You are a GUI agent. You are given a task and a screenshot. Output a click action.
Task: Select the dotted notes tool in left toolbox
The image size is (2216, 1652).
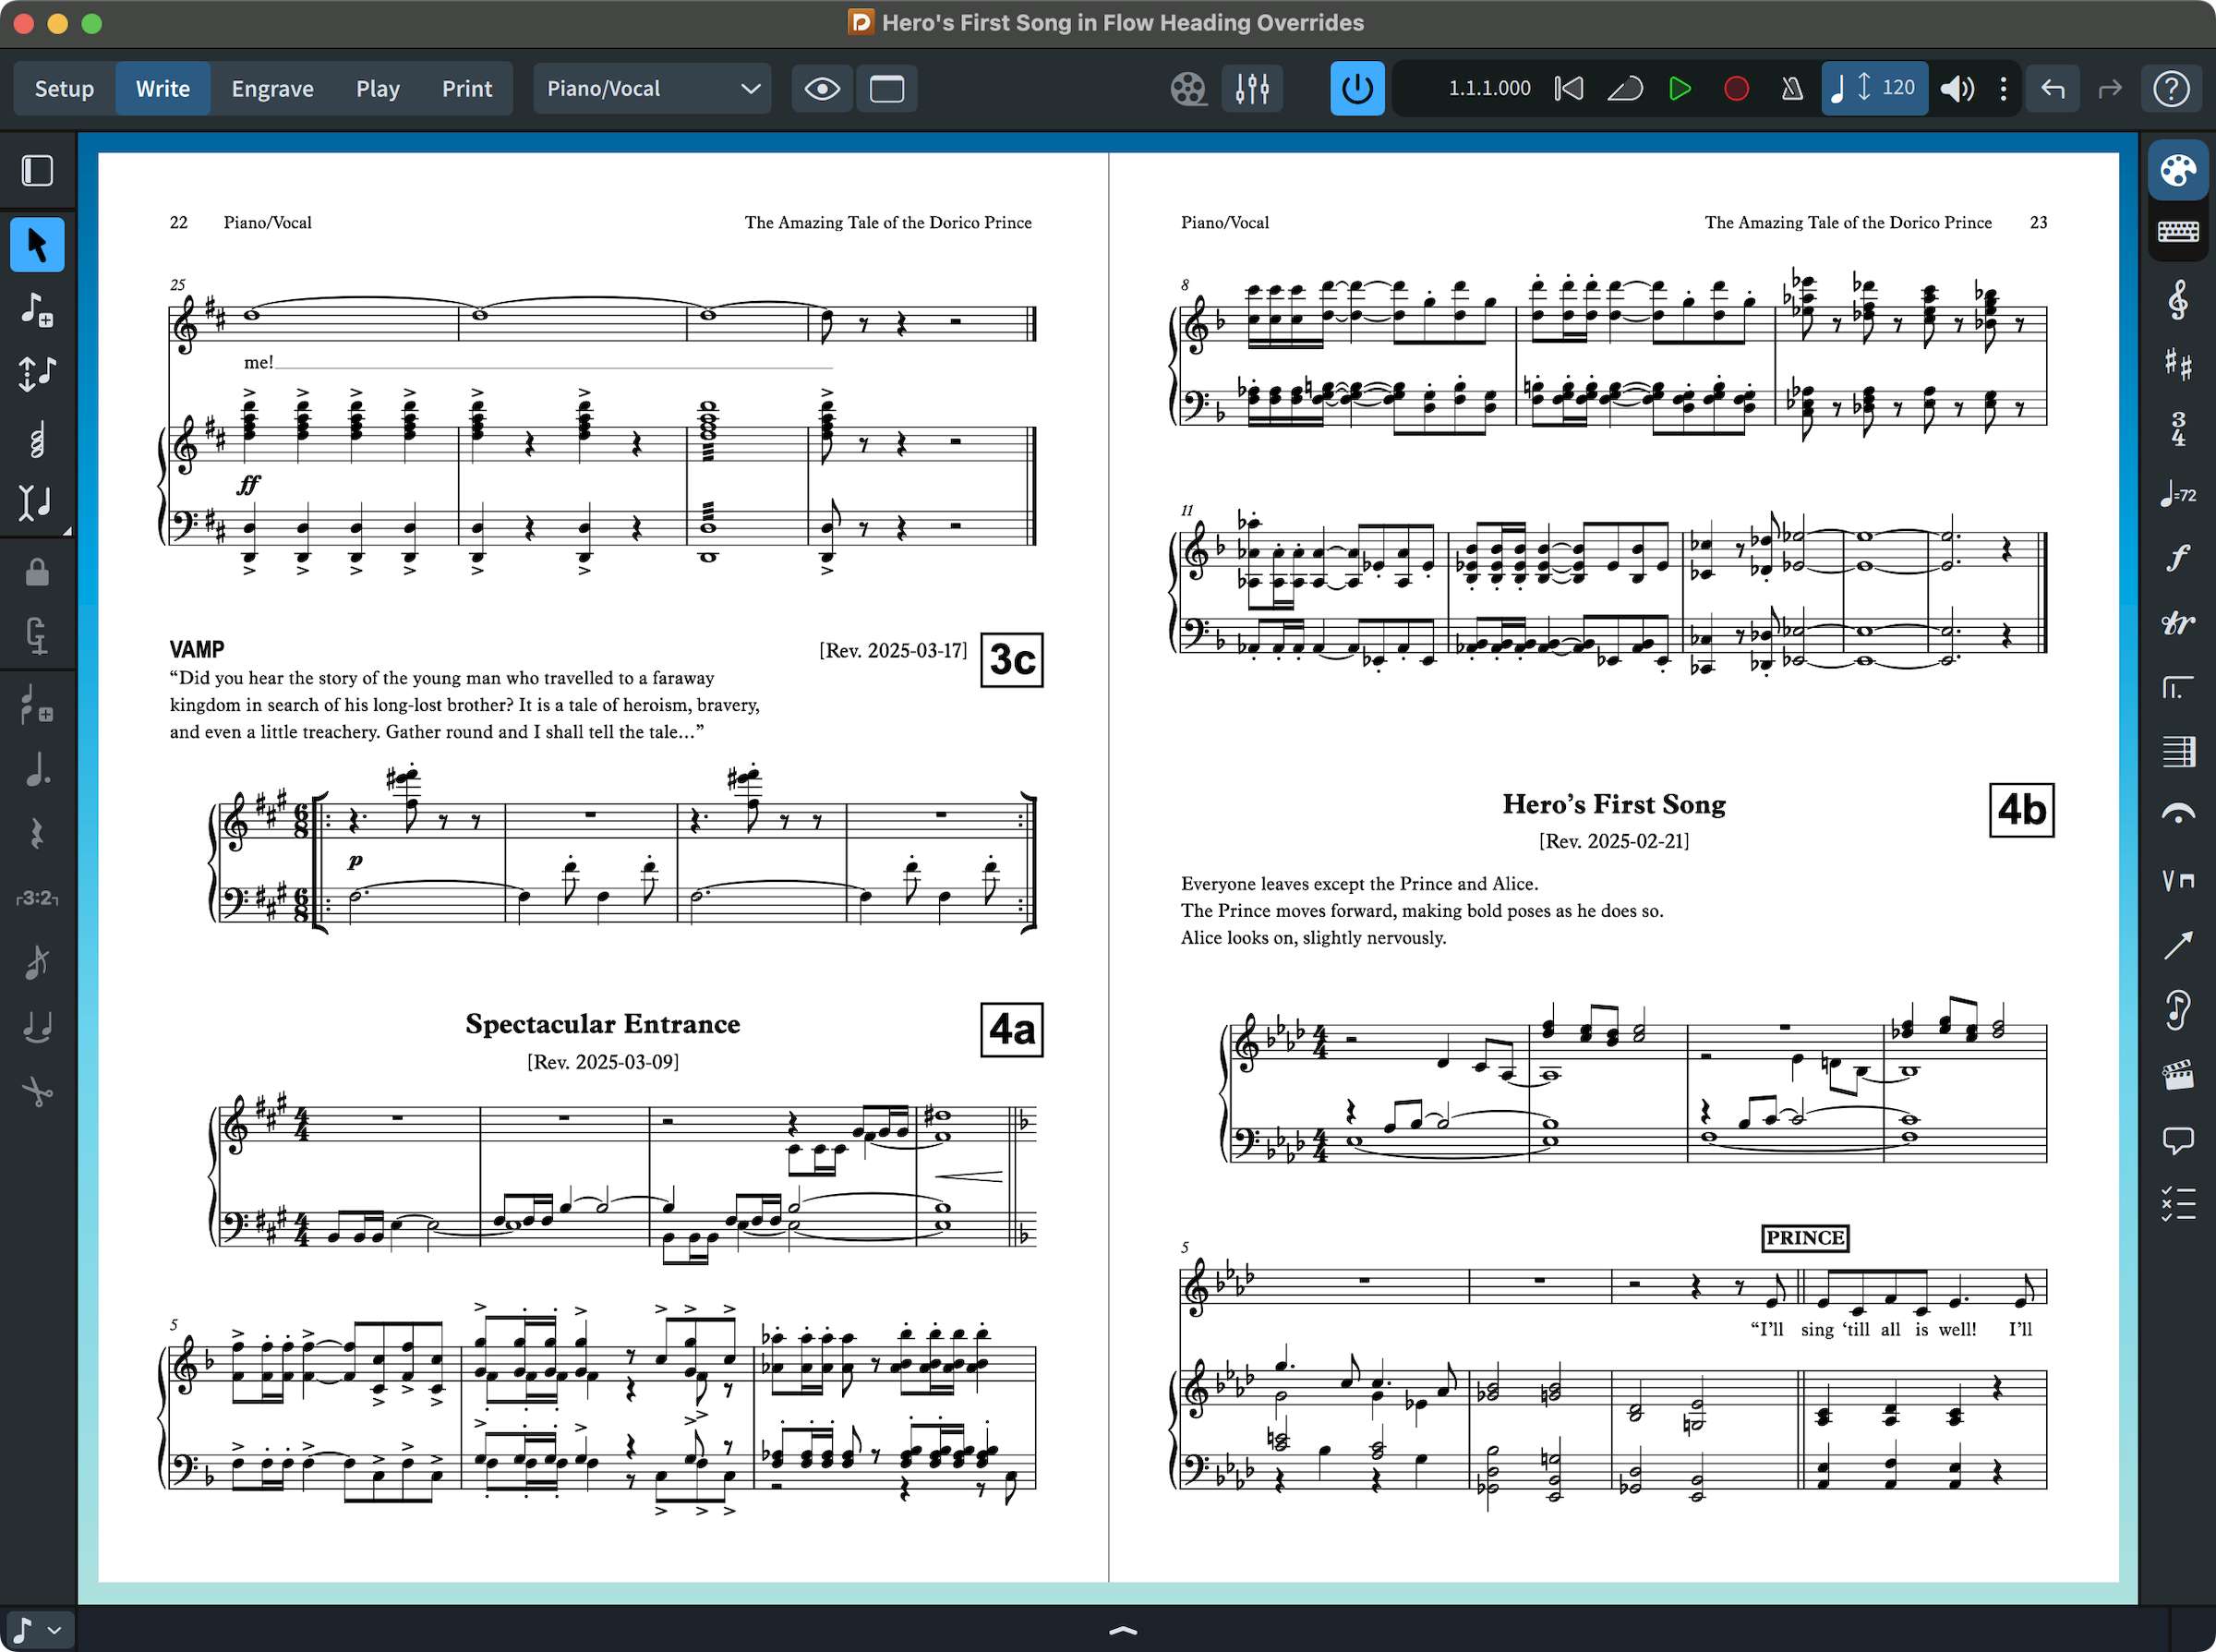pos(37,770)
